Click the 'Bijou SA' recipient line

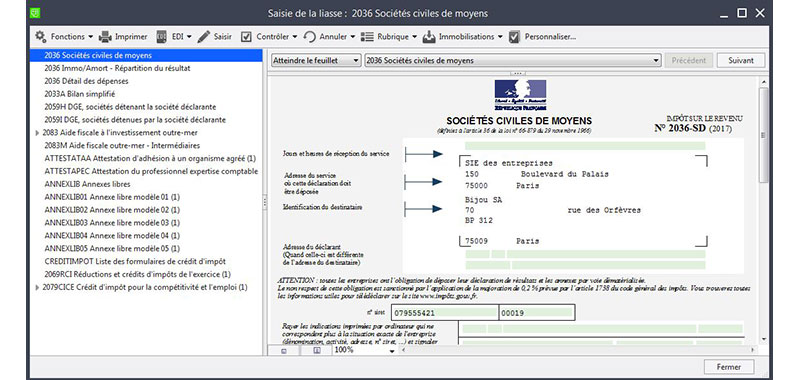coord(484,200)
